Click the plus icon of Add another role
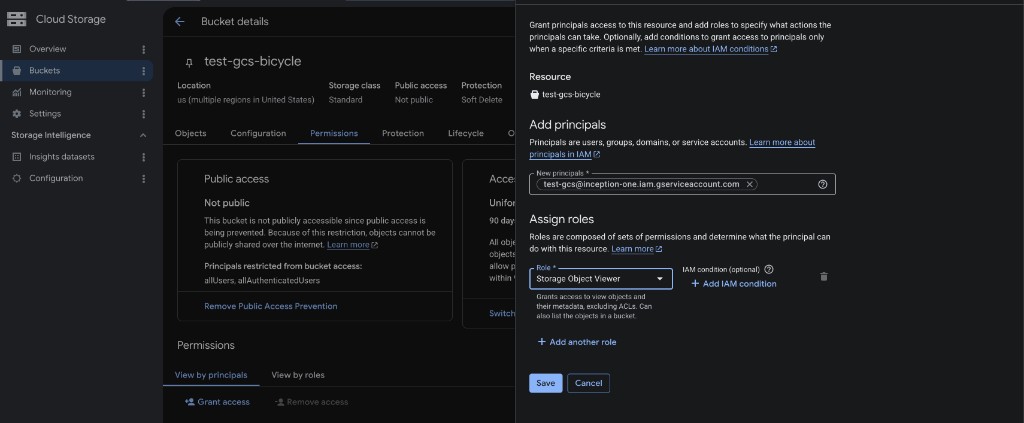Image resolution: width=1024 pixels, height=423 pixels. pos(541,342)
